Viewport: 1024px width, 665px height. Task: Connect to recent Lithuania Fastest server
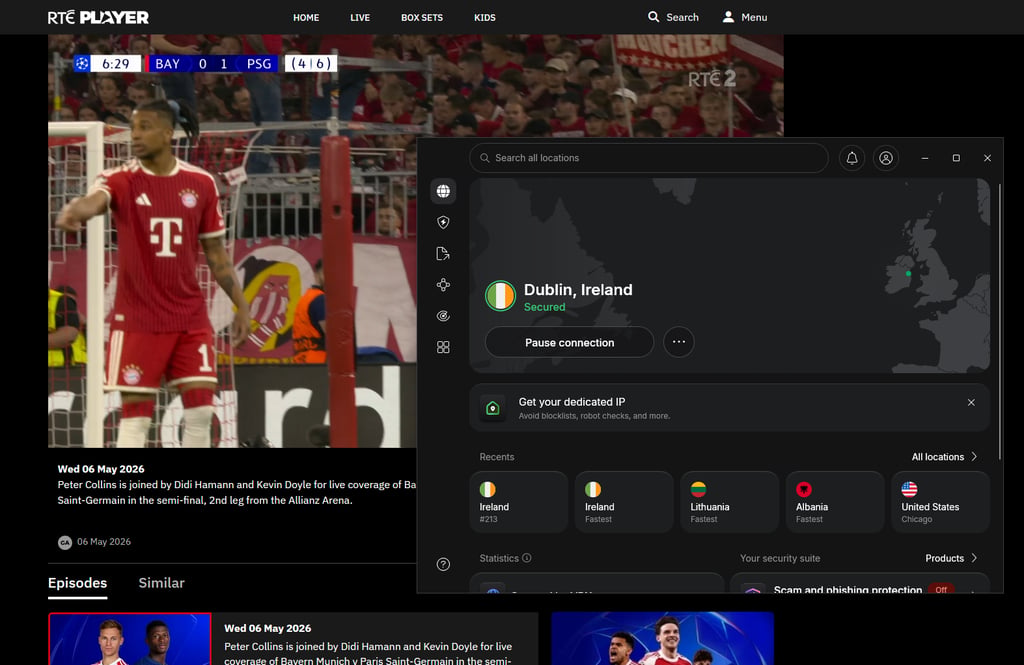pos(729,502)
